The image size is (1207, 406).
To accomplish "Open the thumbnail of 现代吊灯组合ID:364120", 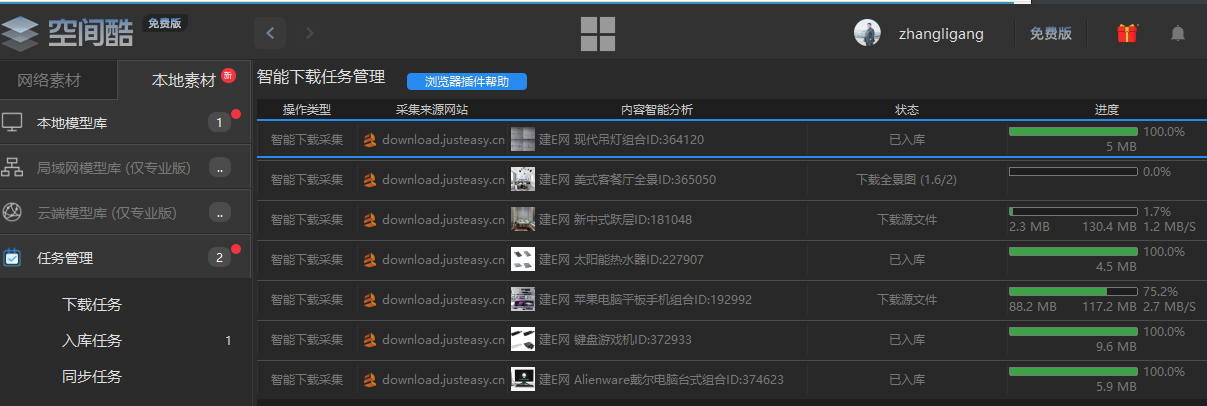I will coord(523,139).
